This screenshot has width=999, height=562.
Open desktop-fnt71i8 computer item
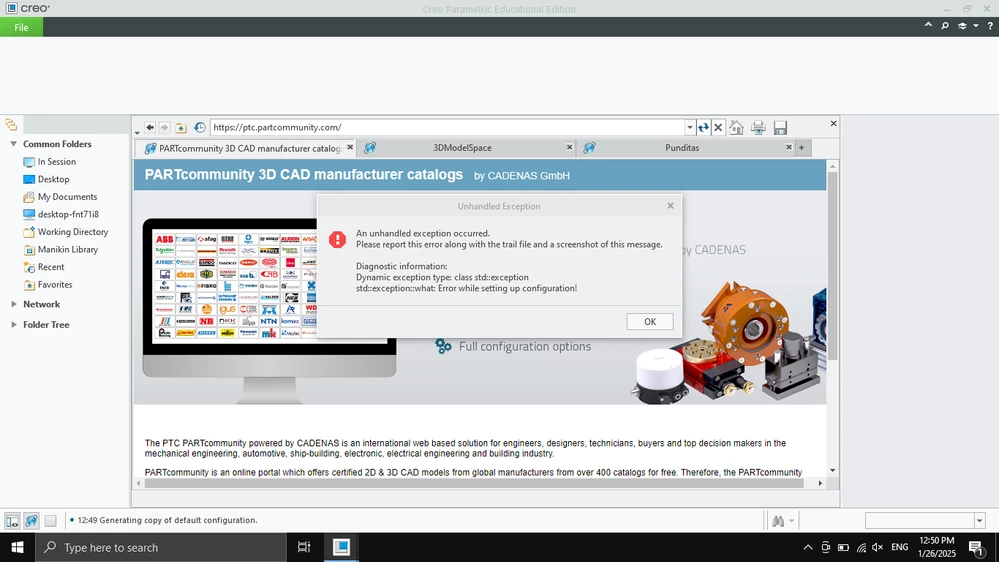[x=61, y=215]
